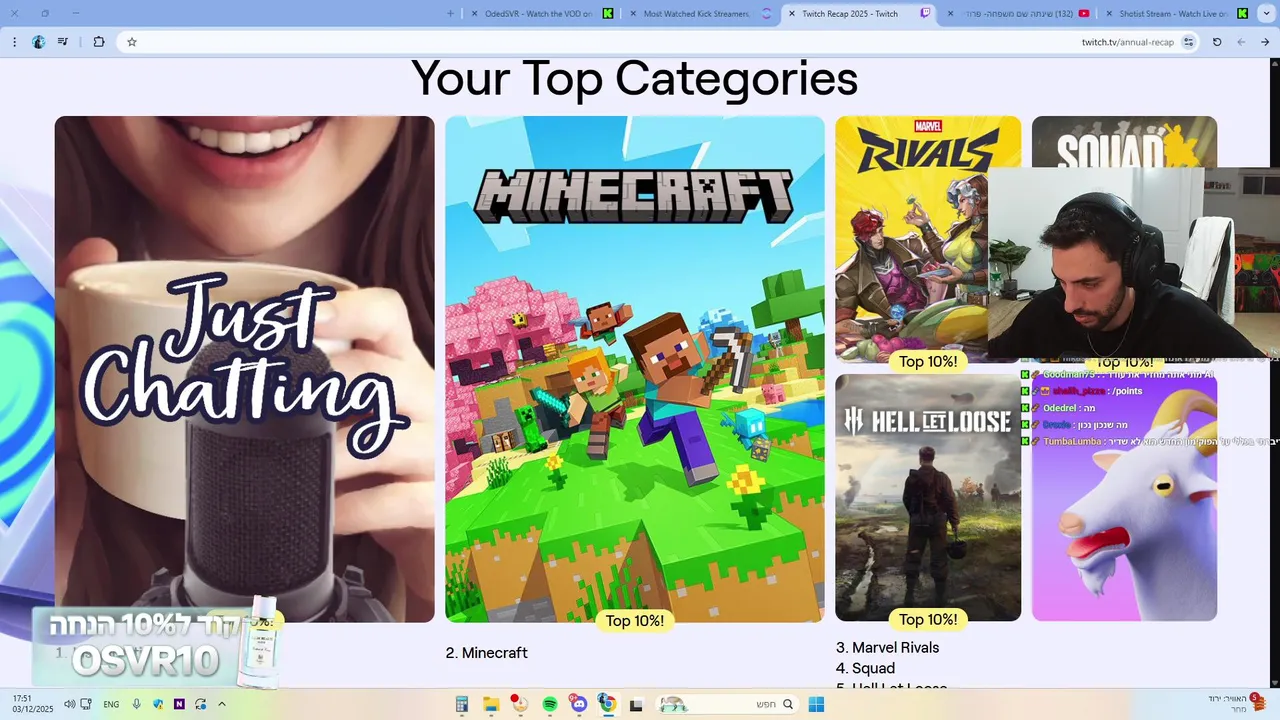Click the Windows Start button
The height and width of the screenshot is (720, 1280).
816,704
